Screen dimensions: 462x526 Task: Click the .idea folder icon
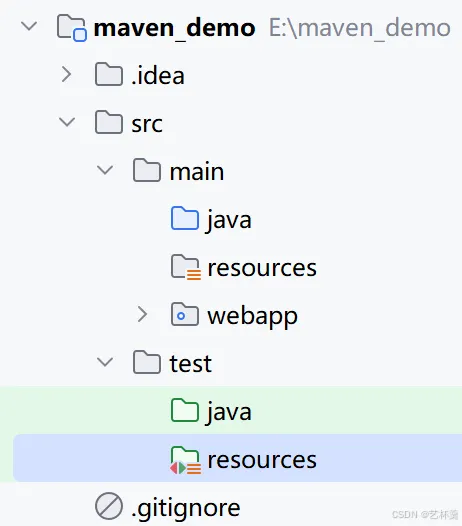coord(109,74)
